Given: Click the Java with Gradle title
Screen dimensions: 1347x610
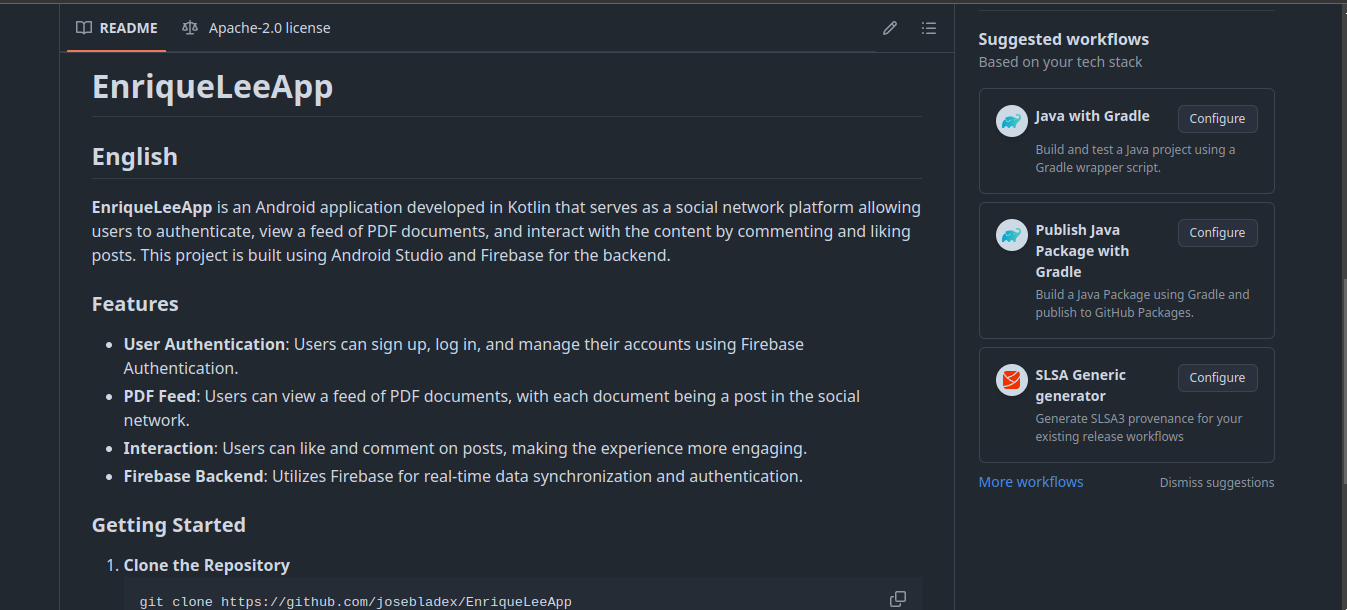Looking at the screenshot, I should pos(1092,116).
